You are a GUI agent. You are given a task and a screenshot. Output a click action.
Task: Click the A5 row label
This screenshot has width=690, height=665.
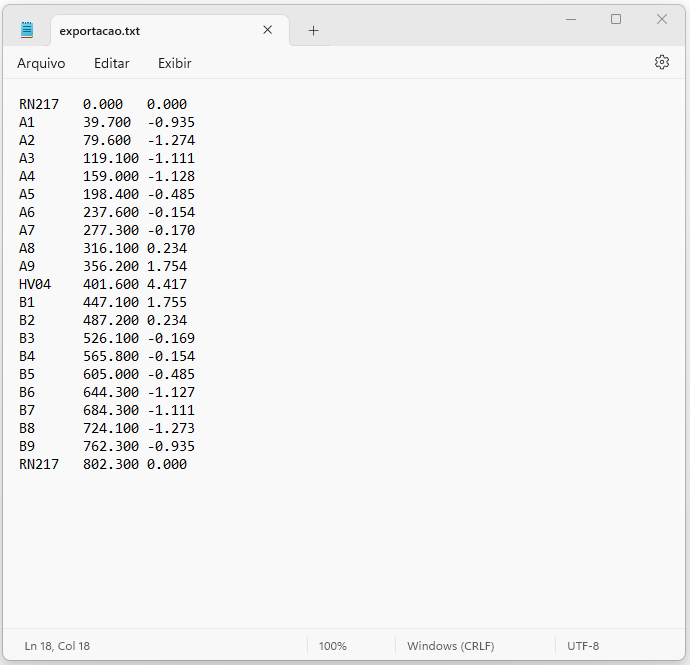[x=27, y=195]
